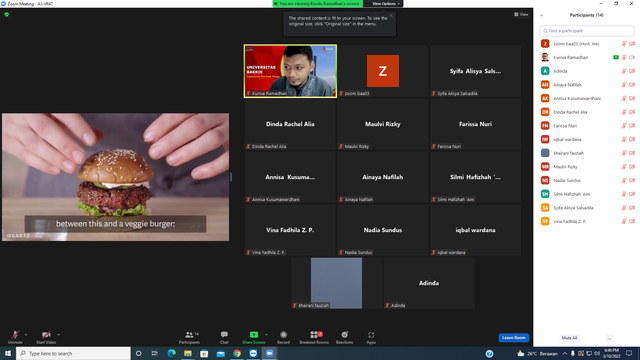The height and width of the screenshot is (360, 640).
Task: Click khairani fauziah's video tile
Action: coord(336,283)
